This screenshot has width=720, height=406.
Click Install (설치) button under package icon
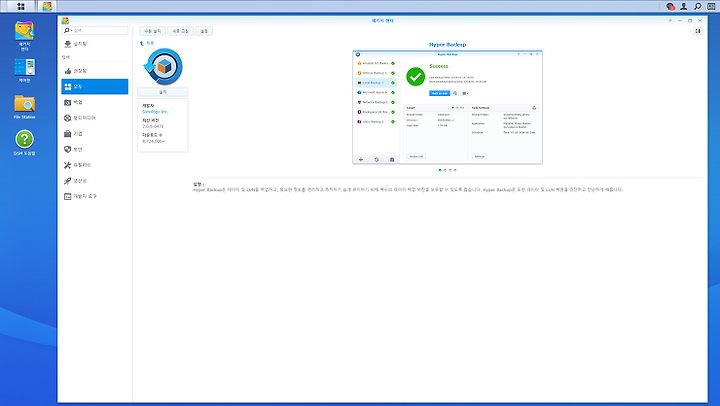point(163,92)
